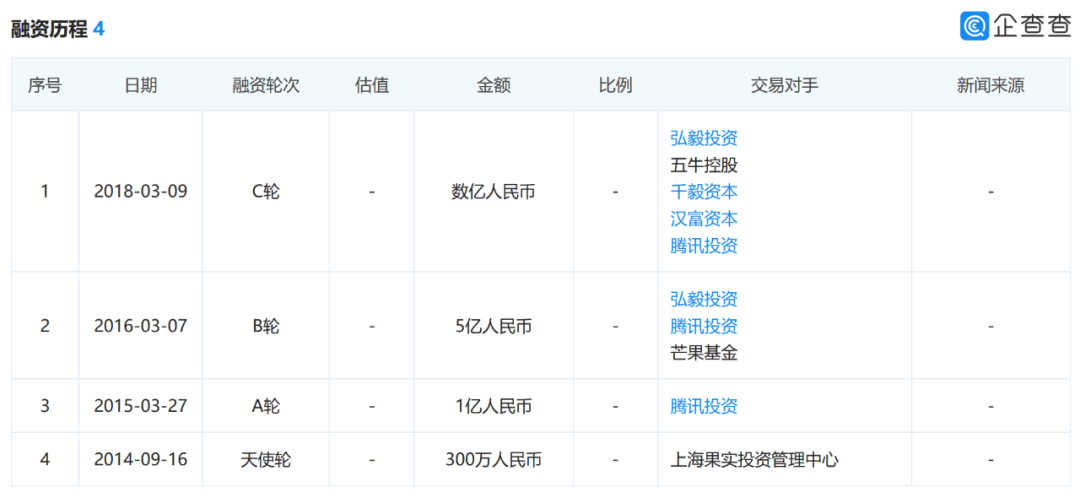
Task: Open 汉富资本 investor link
Action: point(703,219)
